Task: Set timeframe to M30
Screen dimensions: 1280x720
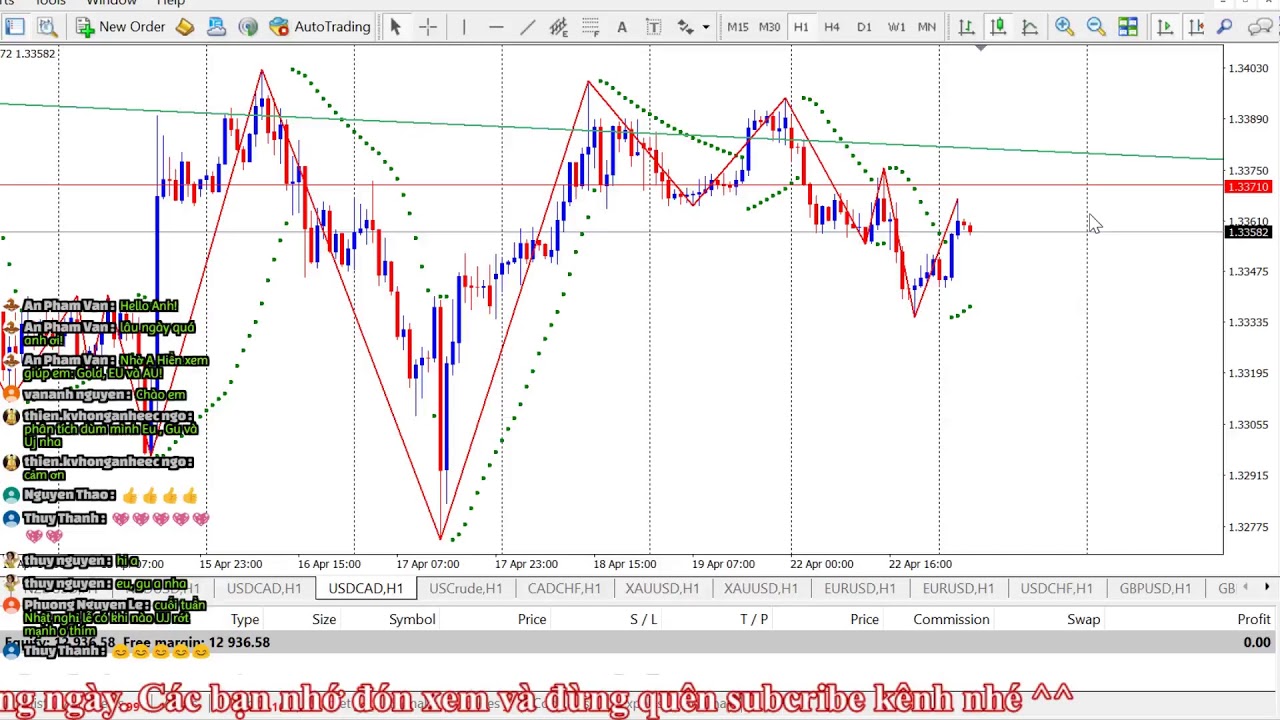Action: click(769, 27)
